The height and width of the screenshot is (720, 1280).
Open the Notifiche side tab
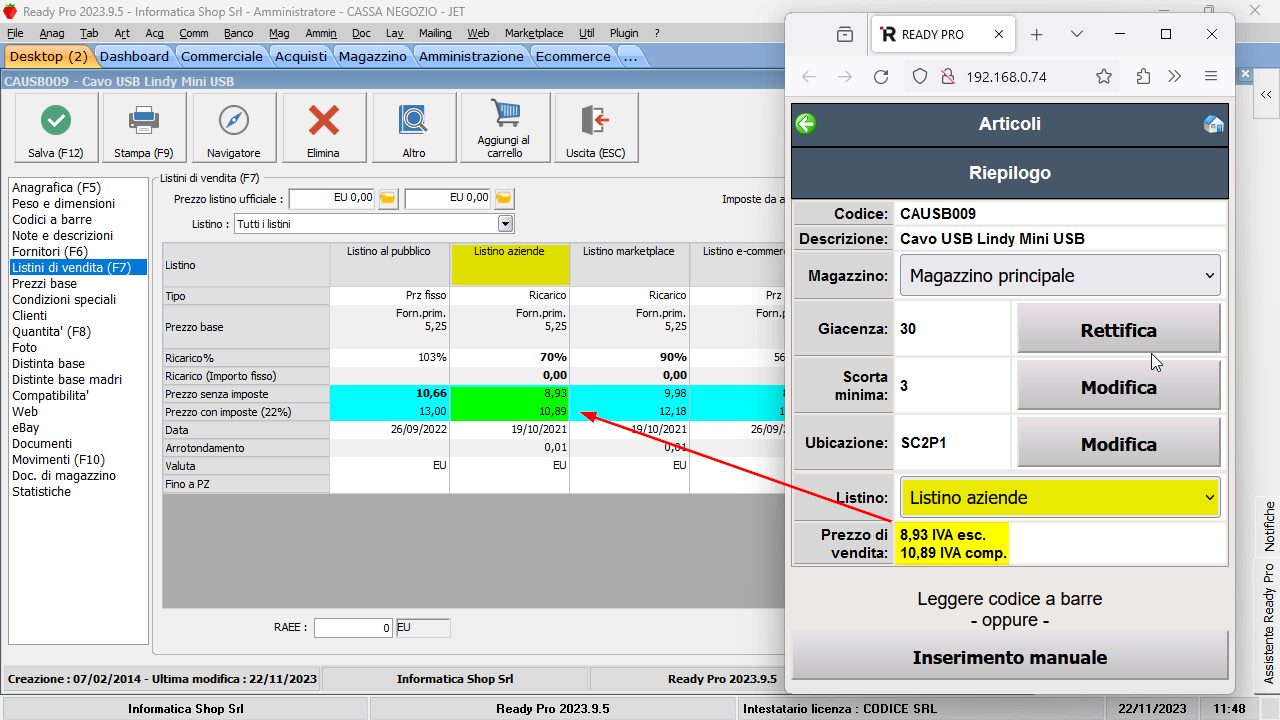click(1269, 527)
